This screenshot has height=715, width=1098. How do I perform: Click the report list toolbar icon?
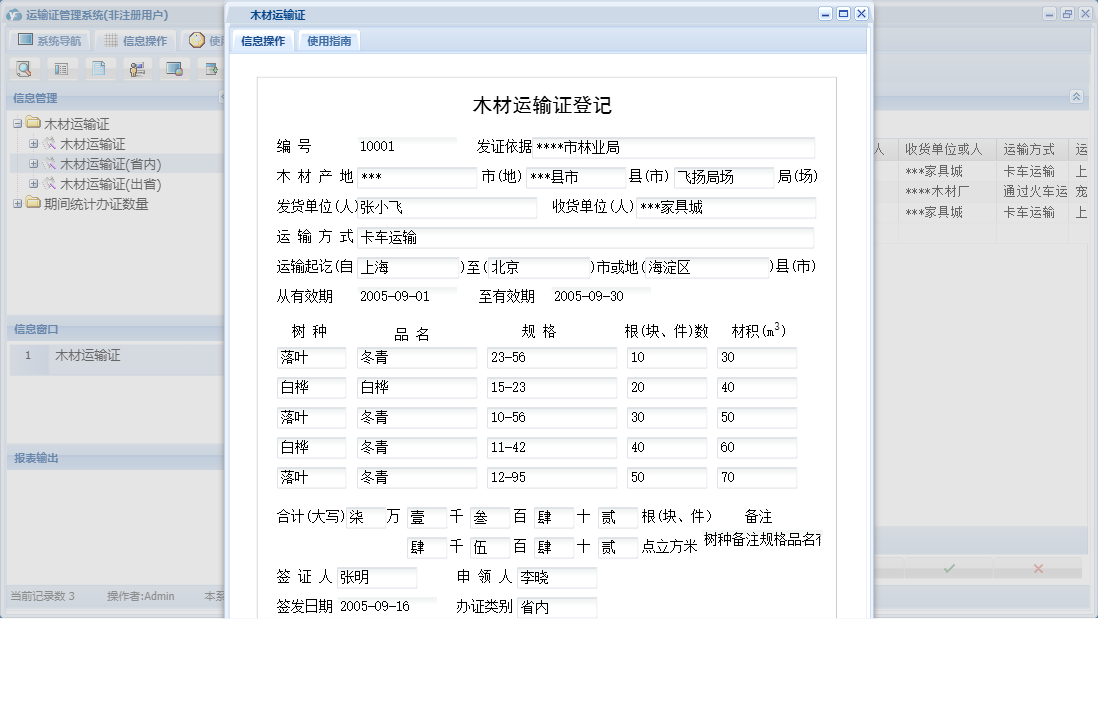(x=63, y=69)
